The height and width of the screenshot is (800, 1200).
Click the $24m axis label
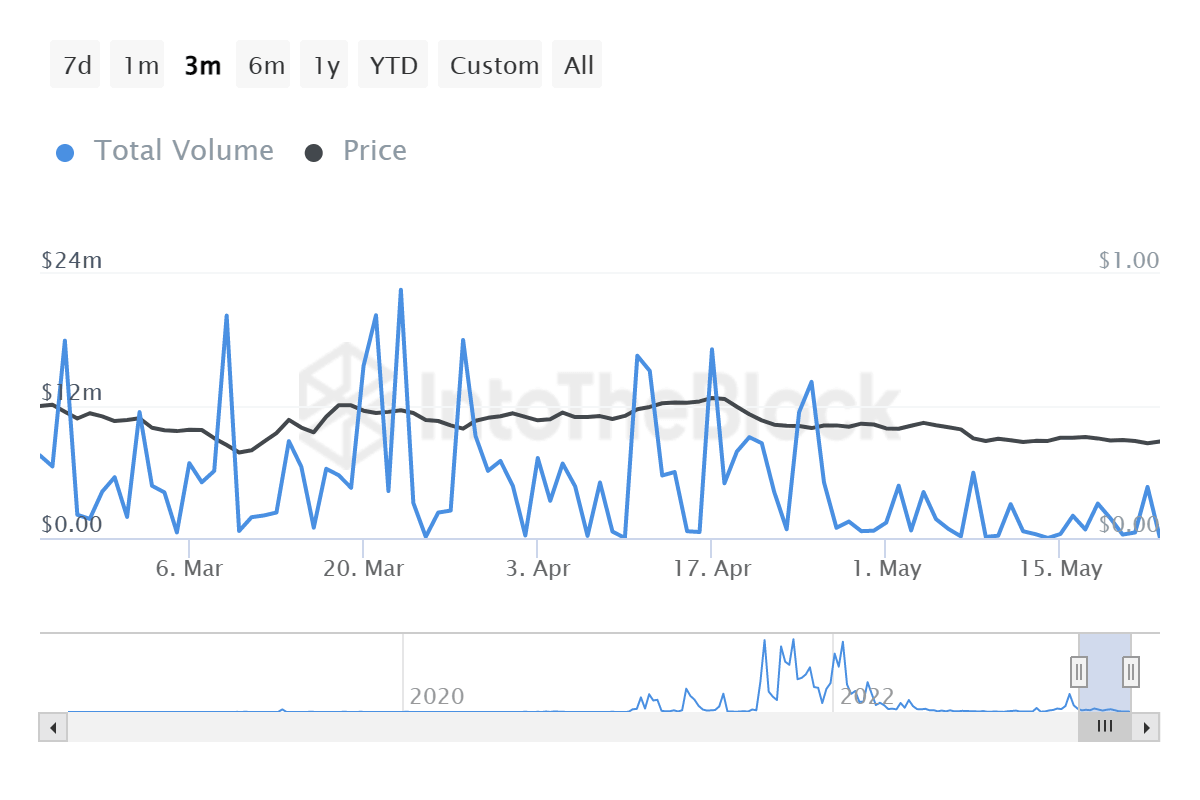(x=71, y=259)
